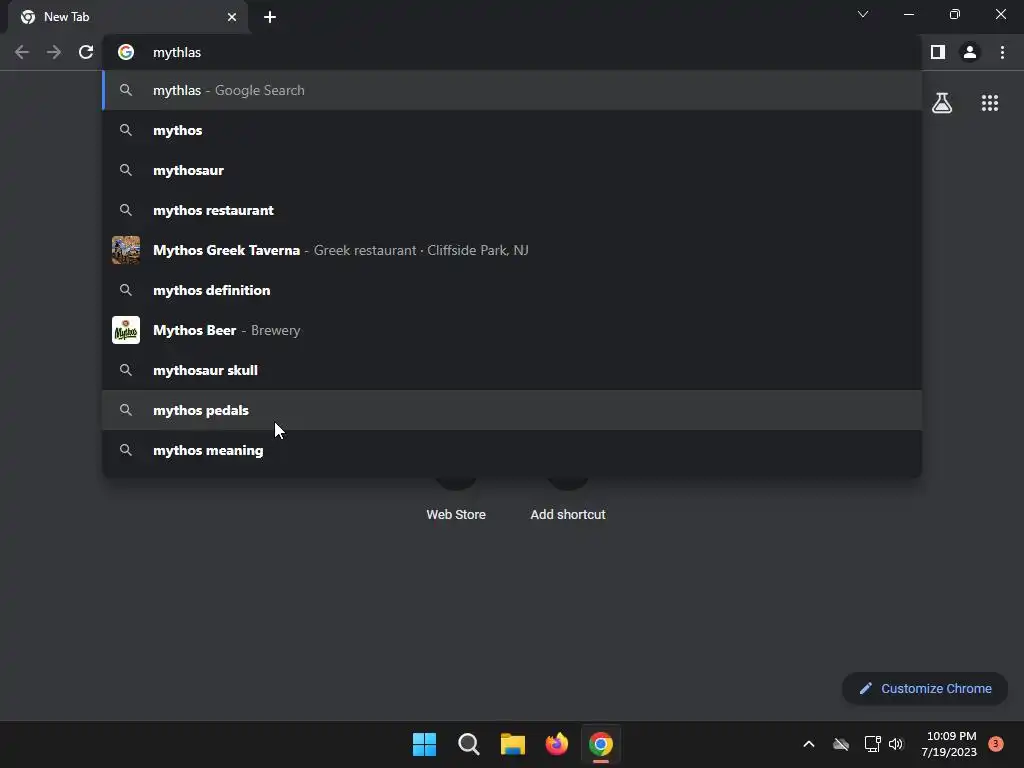This screenshot has height=768, width=1024.
Task: Select the New Tab tab
Action: [x=127, y=17]
